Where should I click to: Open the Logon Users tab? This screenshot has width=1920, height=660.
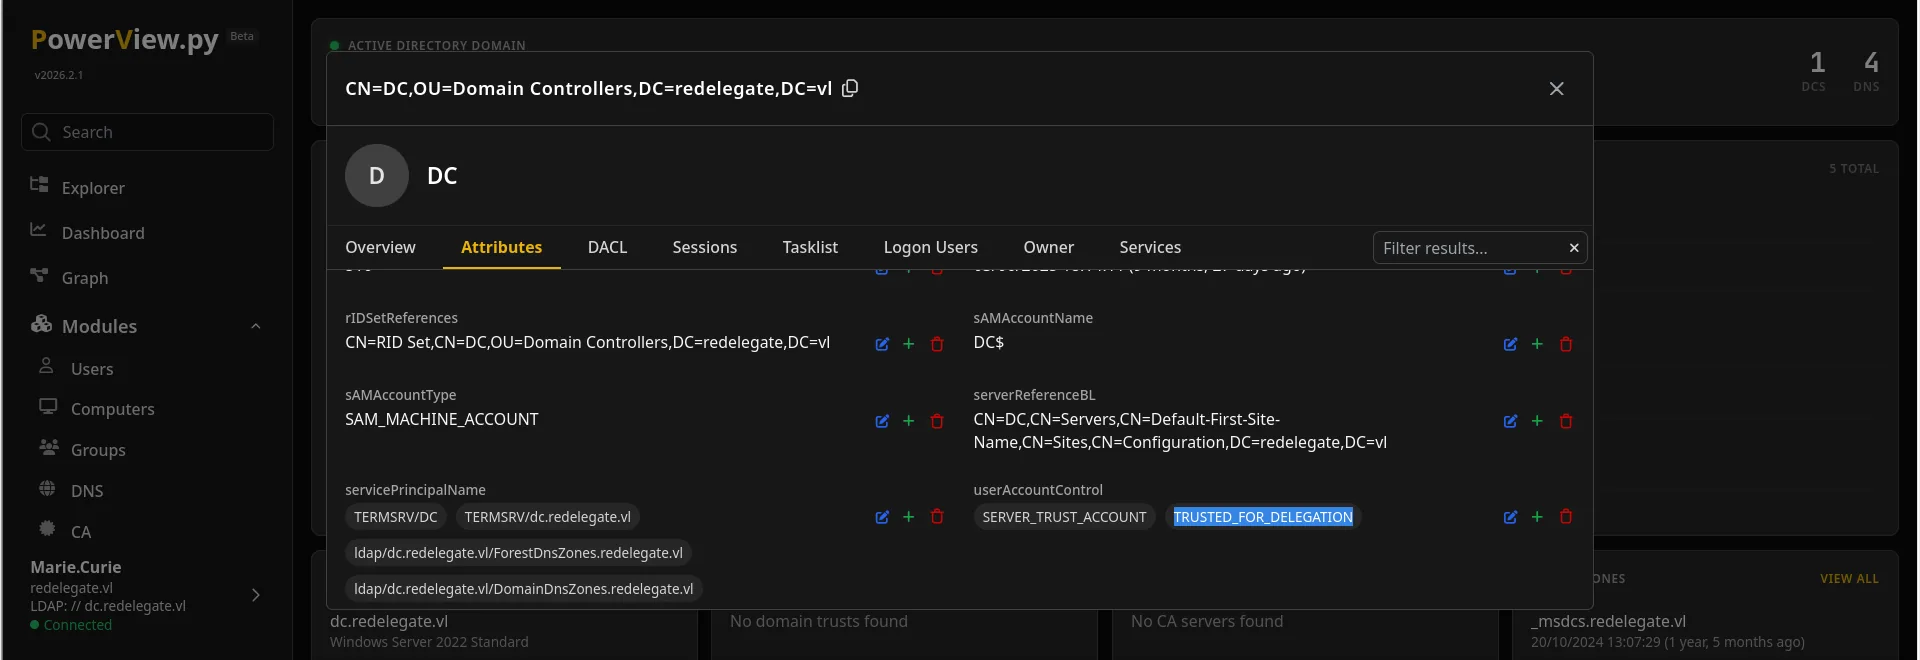(930, 247)
